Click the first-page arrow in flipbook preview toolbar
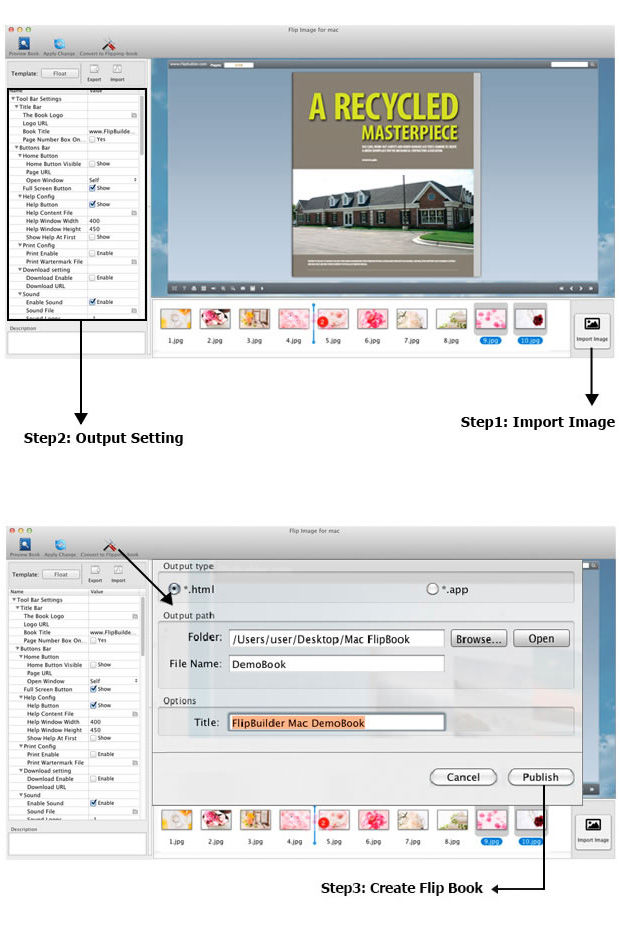The width and height of the screenshot is (620, 935). click(561, 288)
